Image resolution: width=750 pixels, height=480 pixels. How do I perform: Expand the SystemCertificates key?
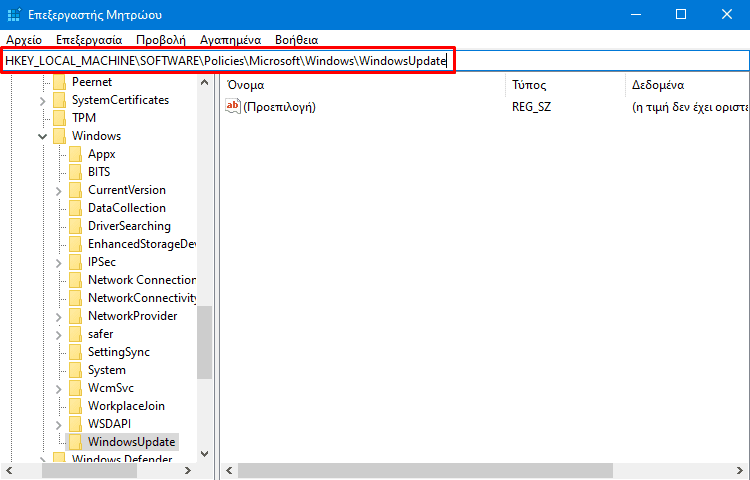[43, 101]
